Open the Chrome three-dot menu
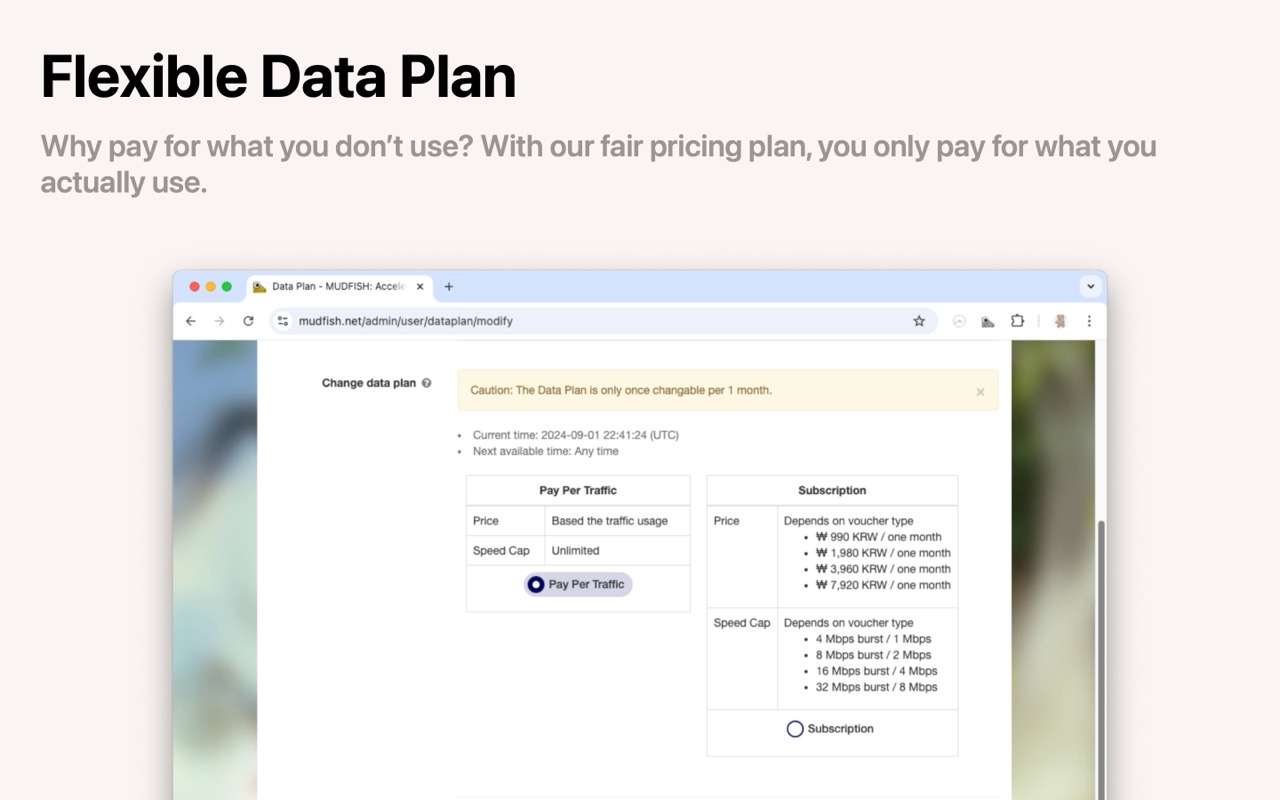Image resolution: width=1280 pixels, height=800 pixels. [1089, 321]
